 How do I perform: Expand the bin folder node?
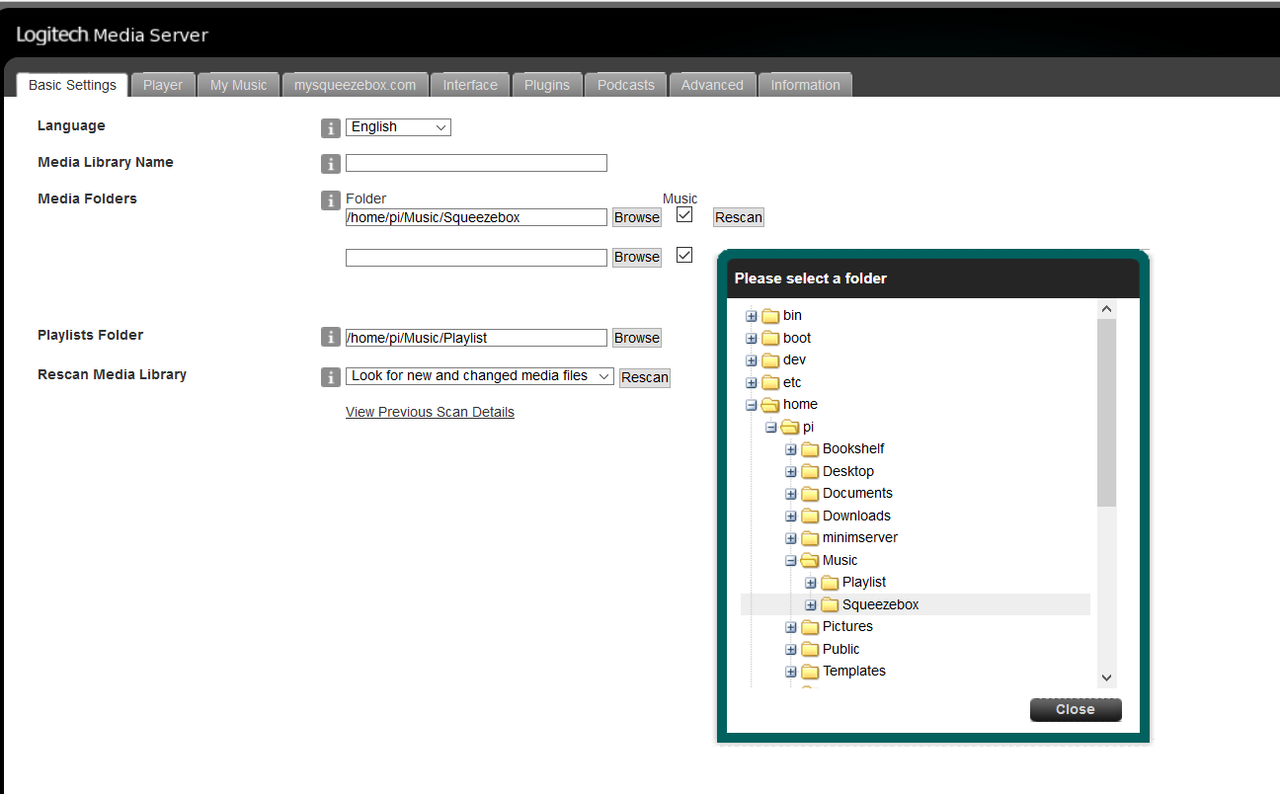(751, 316)
